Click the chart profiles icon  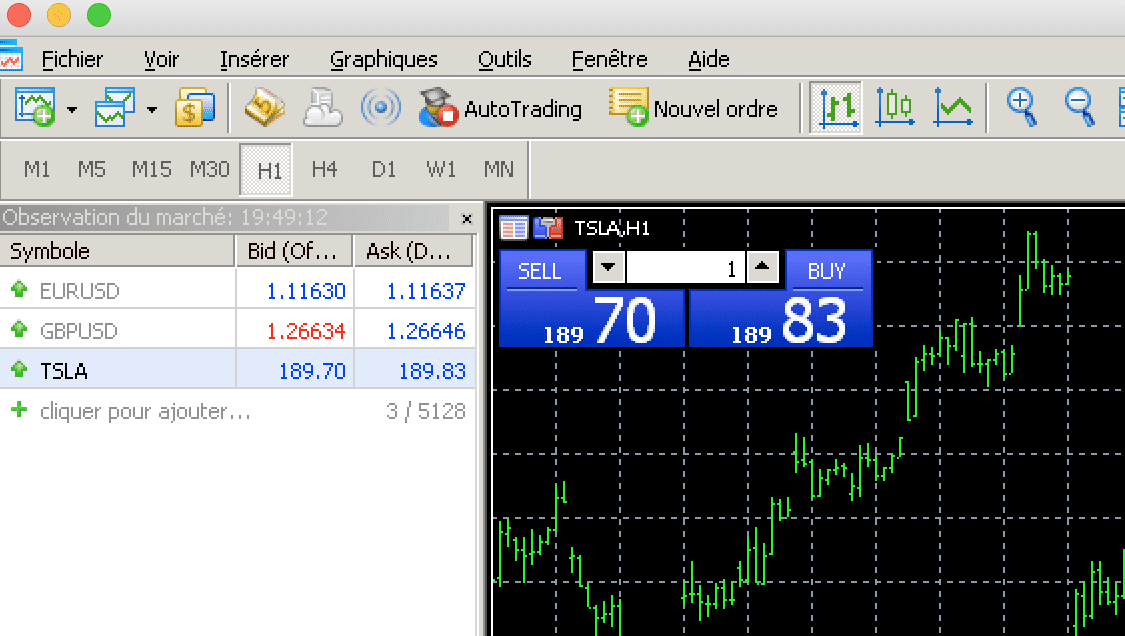click(113, 107)
